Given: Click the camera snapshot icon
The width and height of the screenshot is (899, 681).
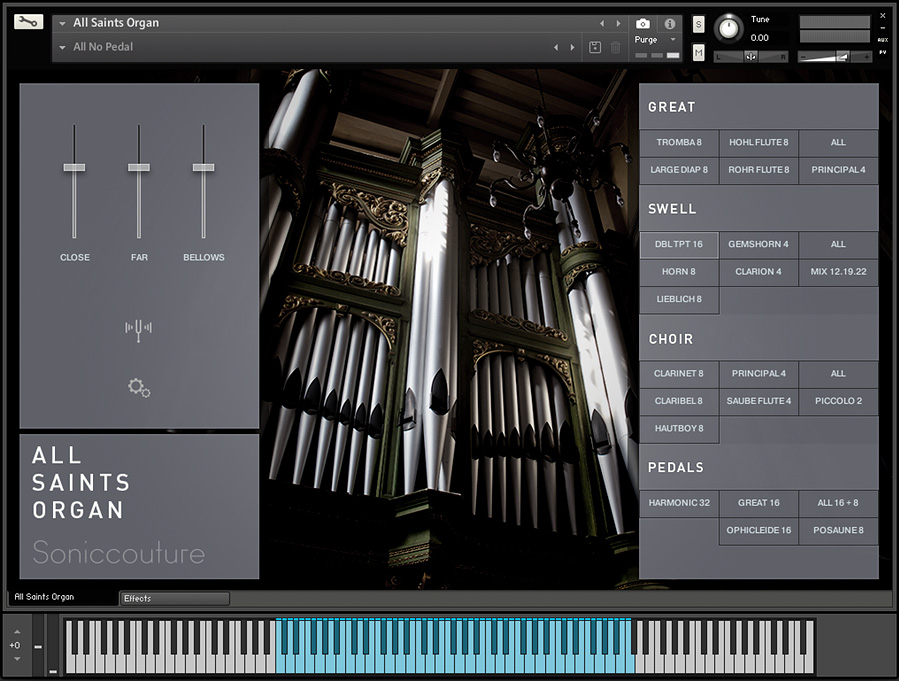Looking at the screenshot, I should [x=643, y=23].
